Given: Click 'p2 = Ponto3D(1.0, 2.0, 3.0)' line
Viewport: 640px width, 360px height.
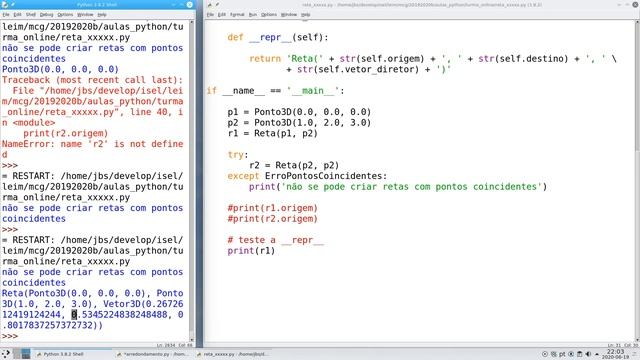Looking at the screenshot, I should (x=299, y=122).
